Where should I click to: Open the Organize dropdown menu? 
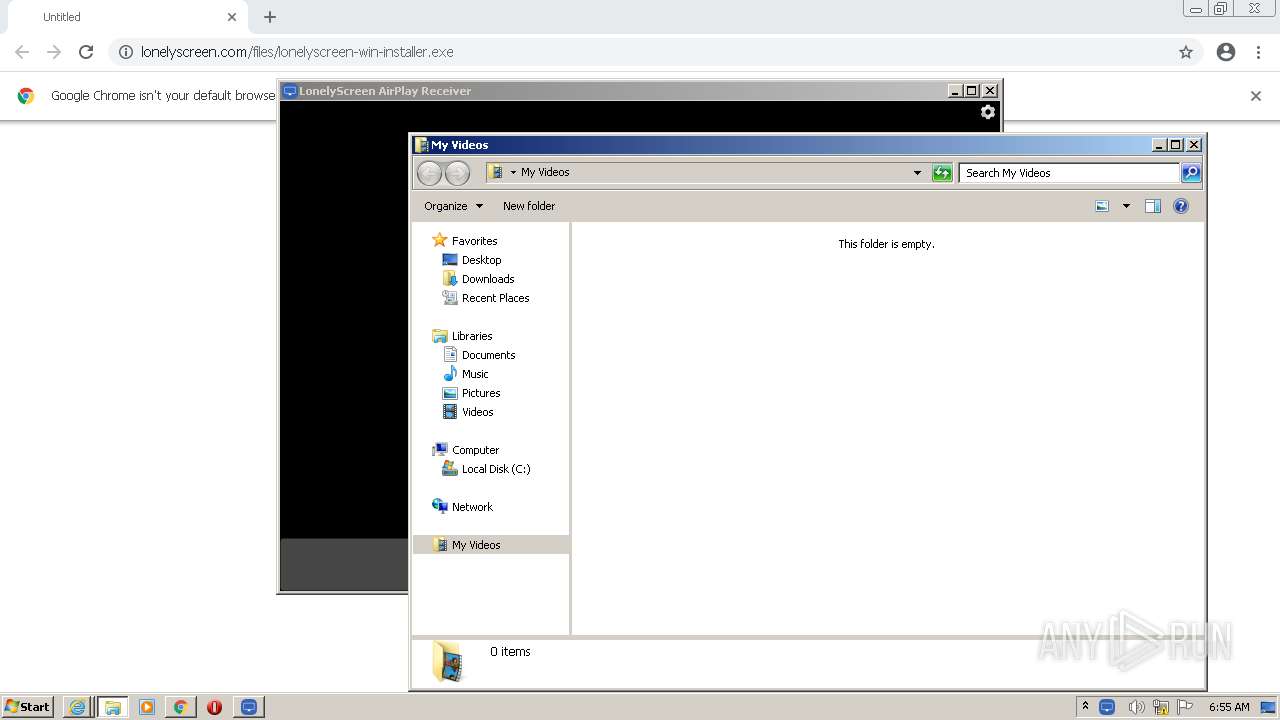[453, 206]
